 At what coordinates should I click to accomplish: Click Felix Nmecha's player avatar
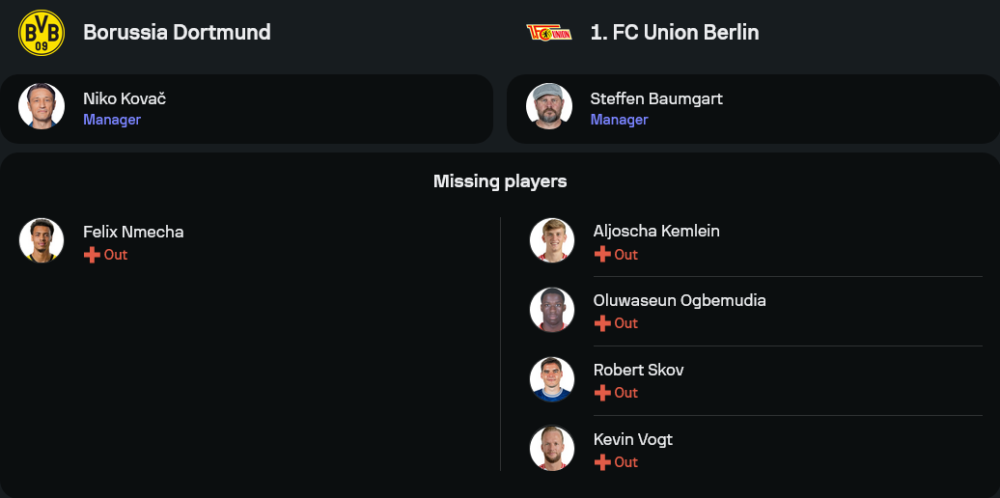click(x=41, y=241)
